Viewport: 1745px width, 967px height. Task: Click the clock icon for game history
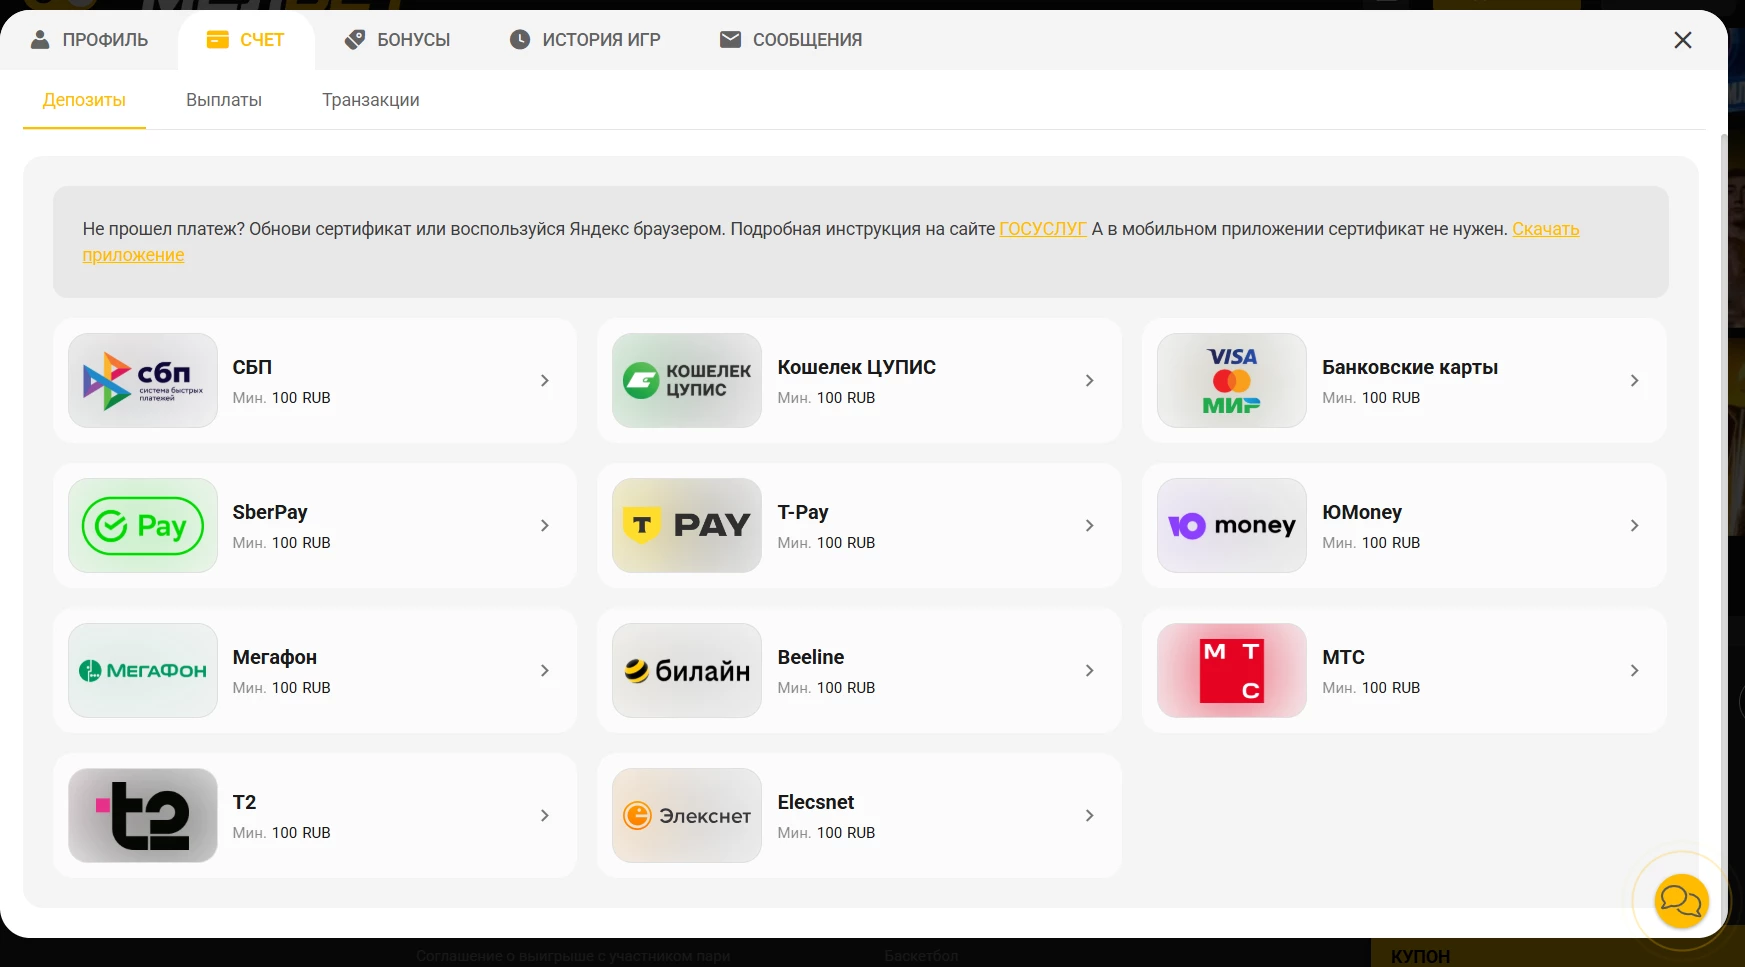point(520,40)
